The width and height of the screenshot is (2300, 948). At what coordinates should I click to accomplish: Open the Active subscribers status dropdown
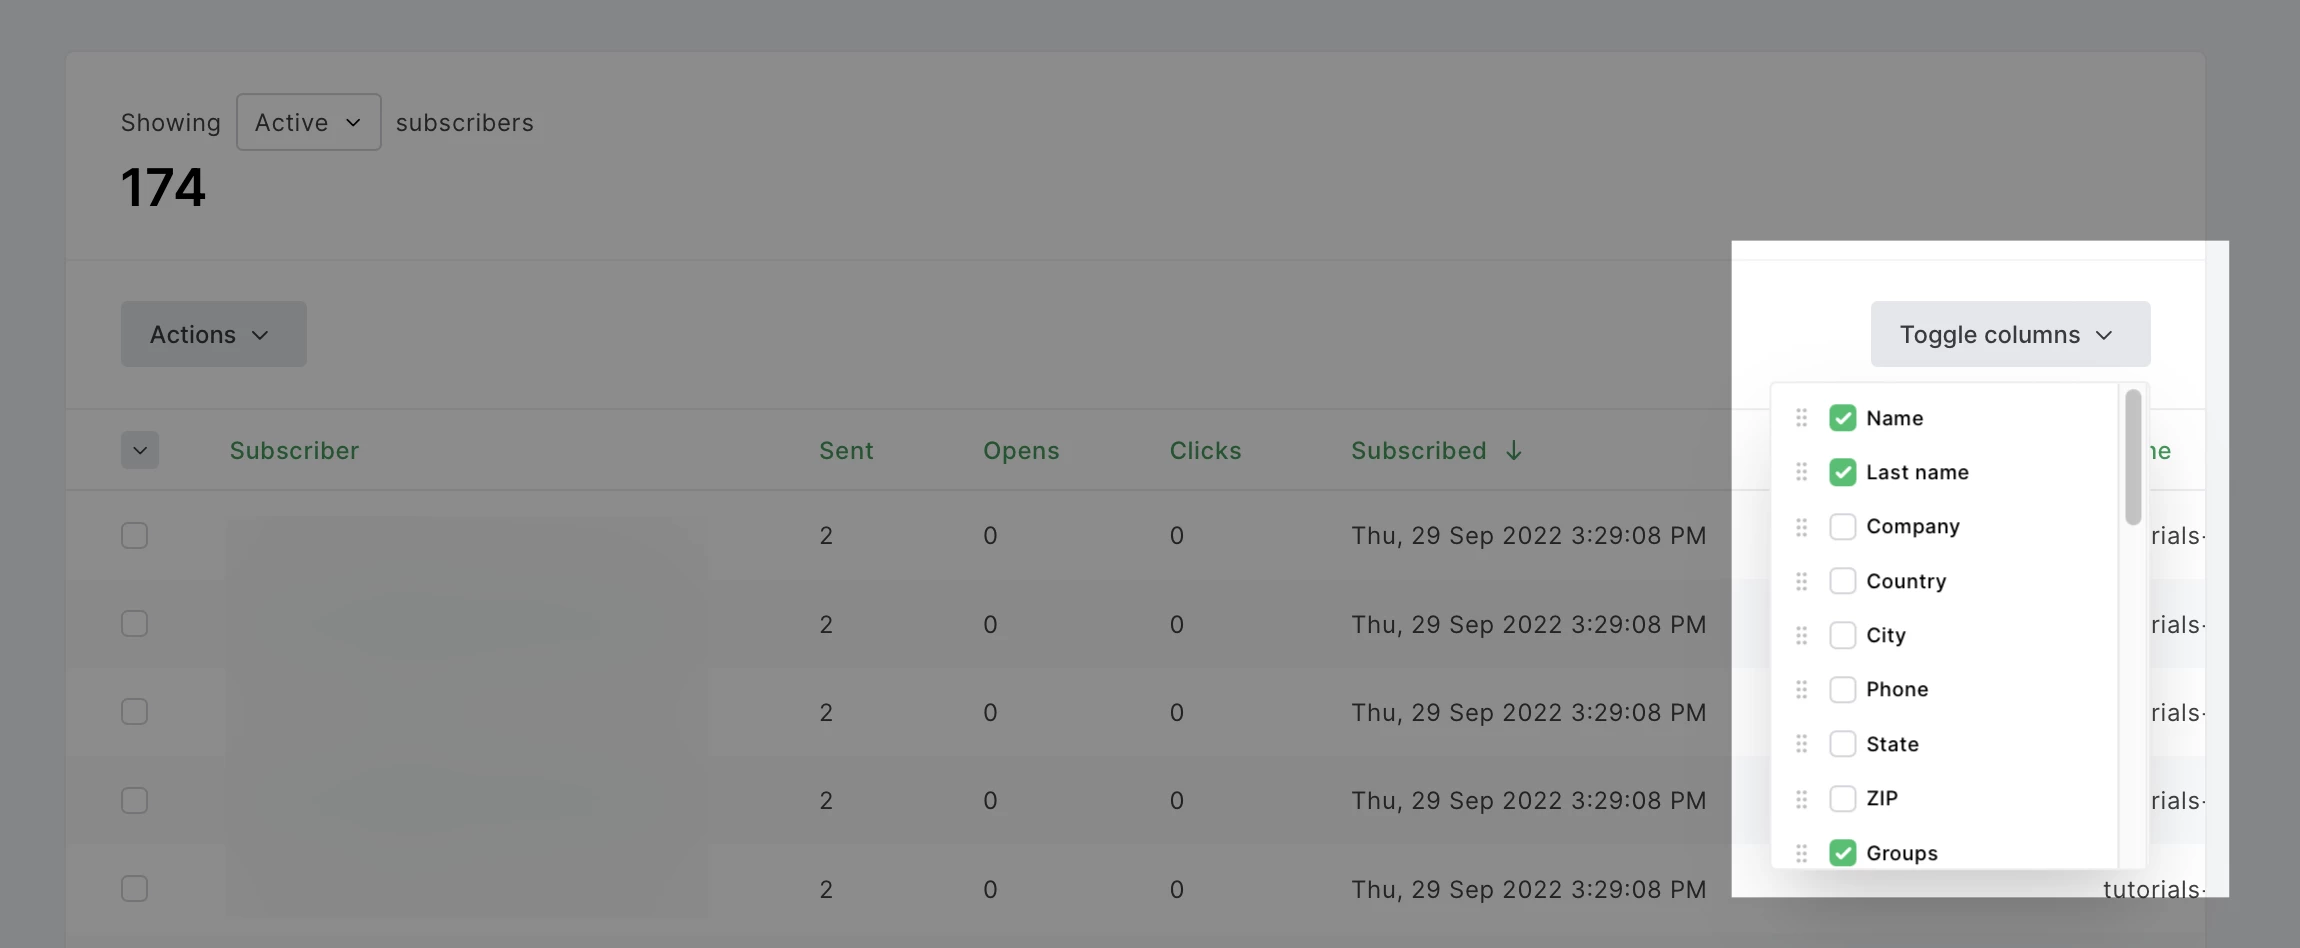pos(308,122)
